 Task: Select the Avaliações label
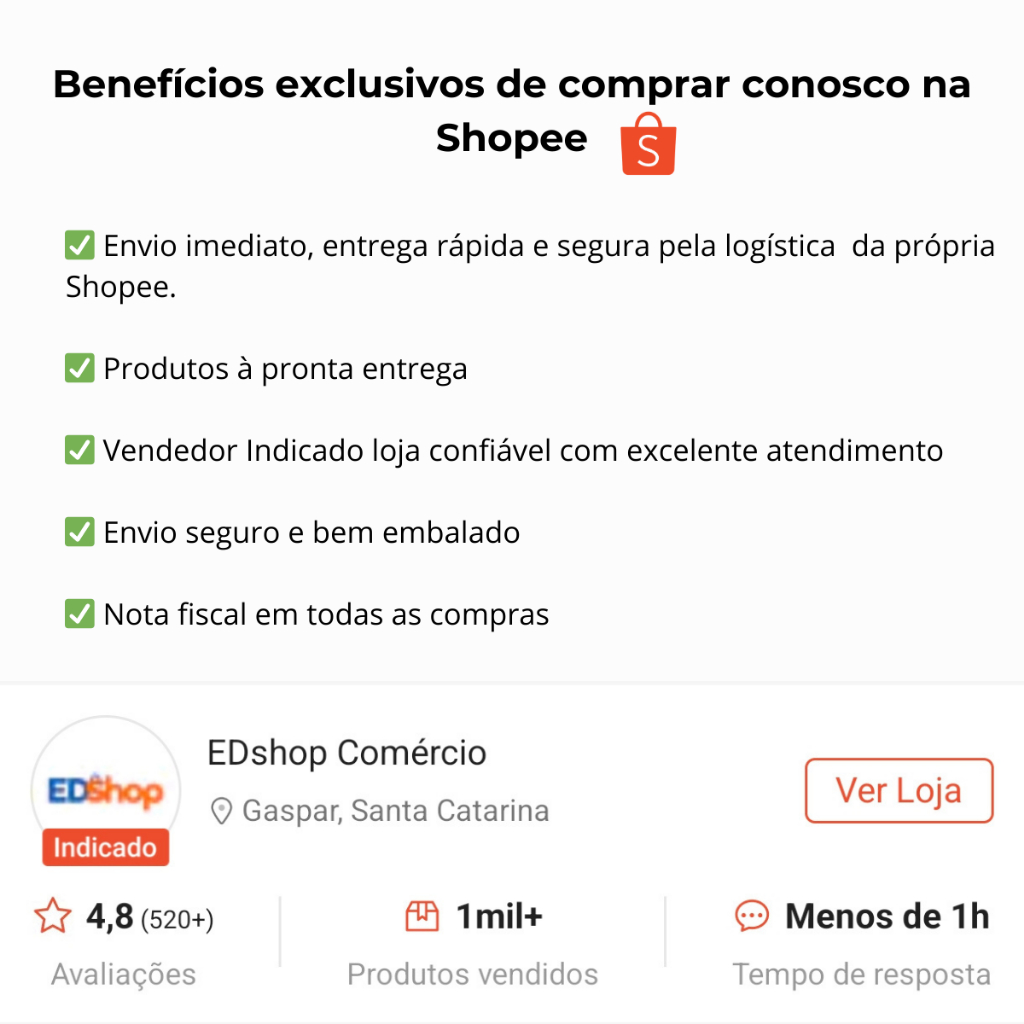(123, 974)
